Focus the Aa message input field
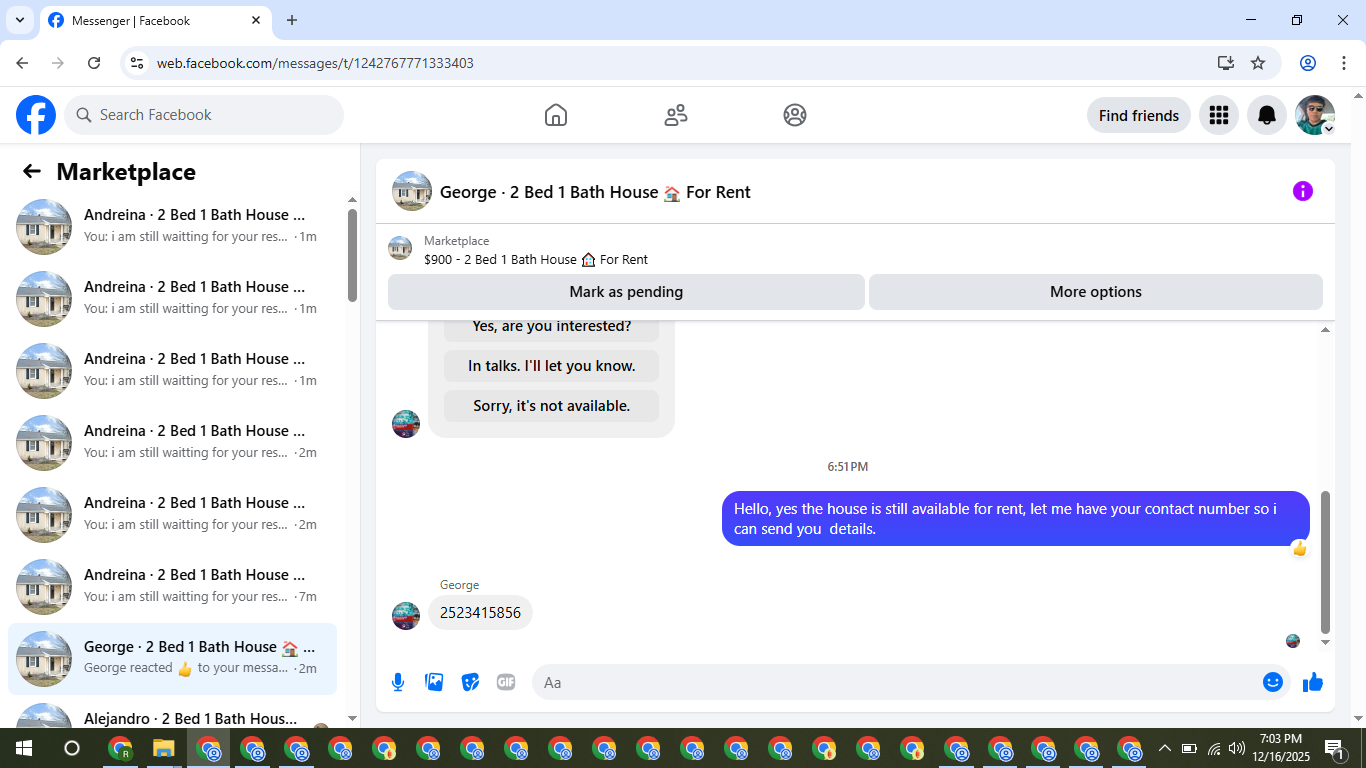 [898, 682]
